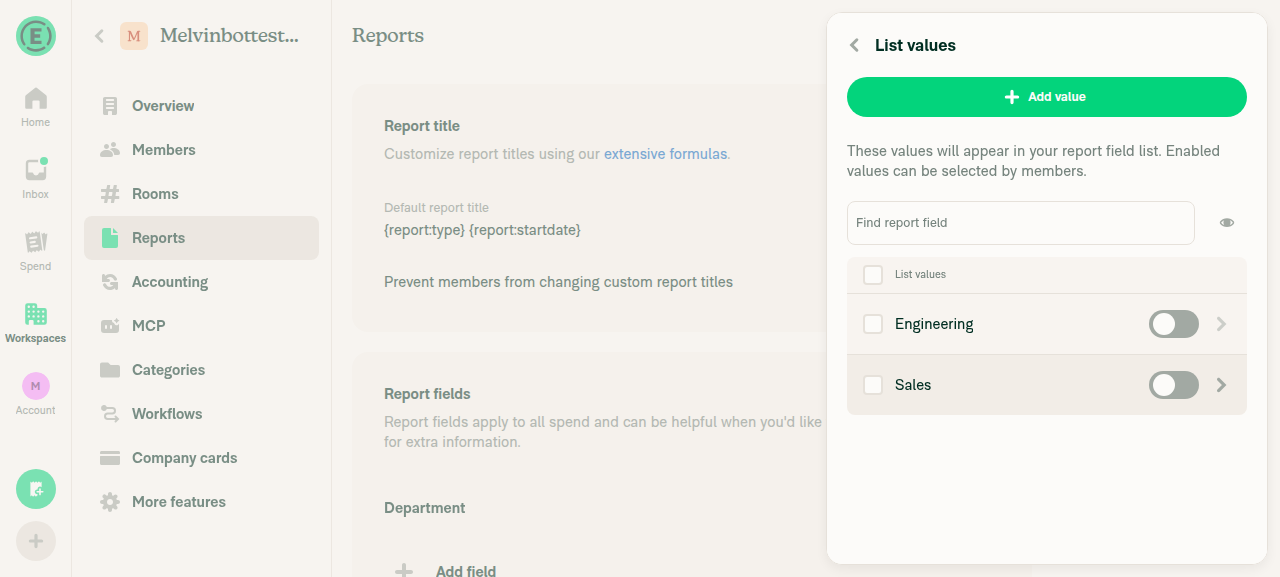Enable the Sales value toggle
Screen dimensions: 1280x577
[x=1174, y=385]
